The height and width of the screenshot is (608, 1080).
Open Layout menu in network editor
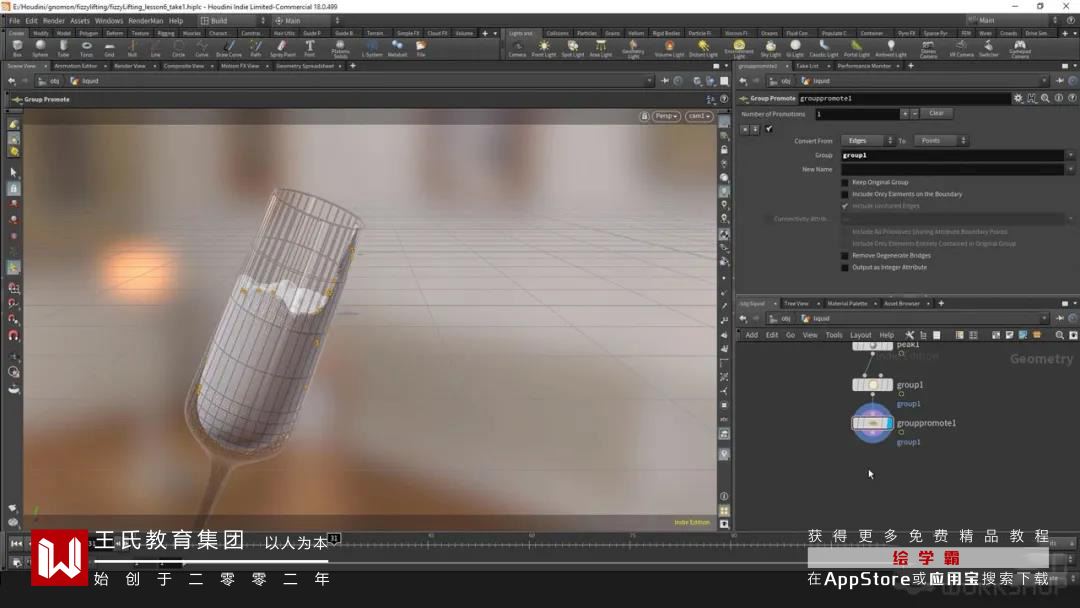pos(860,335)
